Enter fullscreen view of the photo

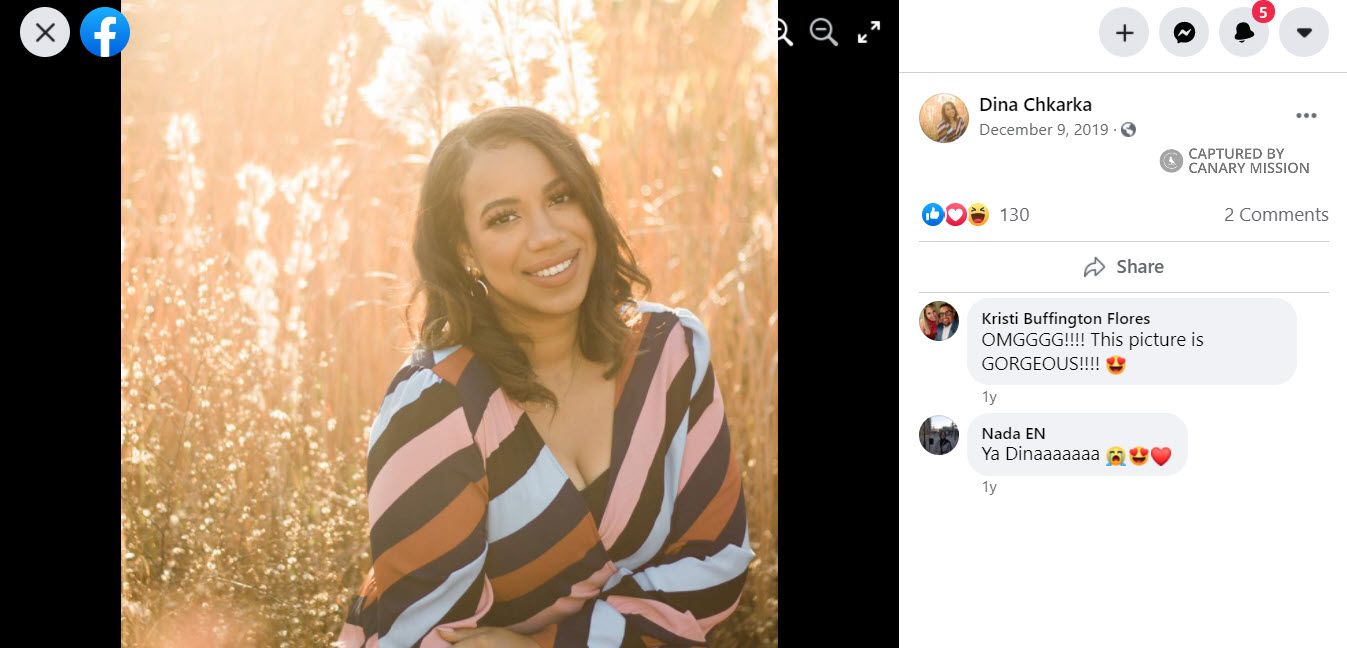tap(868, 31)
